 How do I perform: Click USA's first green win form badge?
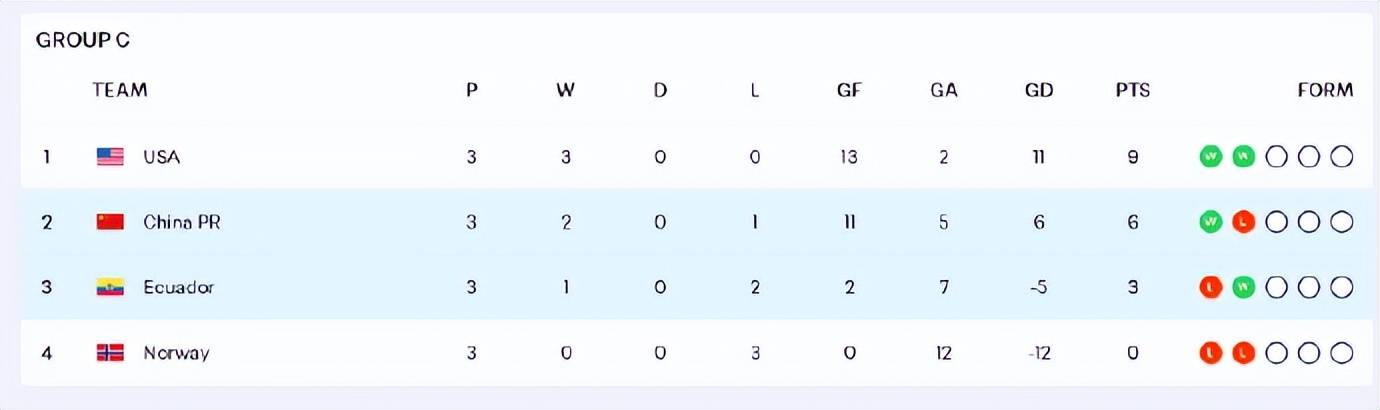(1211, 156)
